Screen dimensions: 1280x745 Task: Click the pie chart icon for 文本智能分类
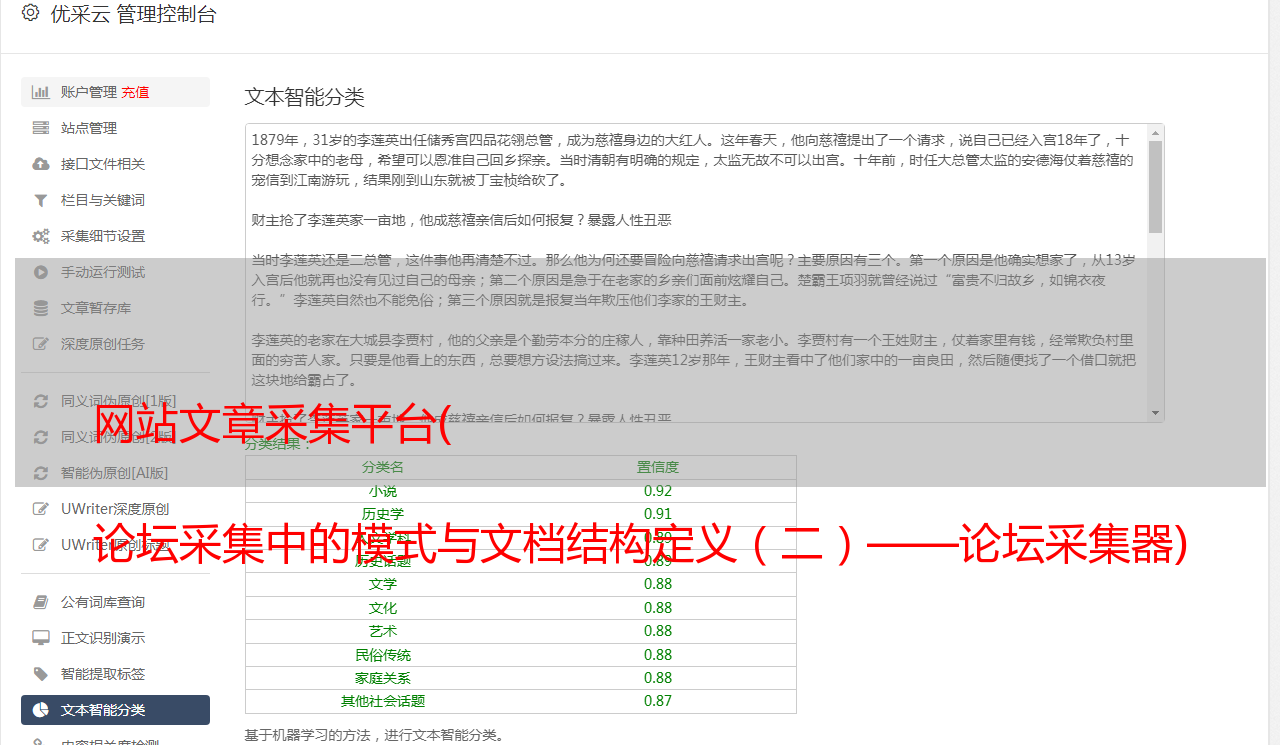tap(41, 710)
